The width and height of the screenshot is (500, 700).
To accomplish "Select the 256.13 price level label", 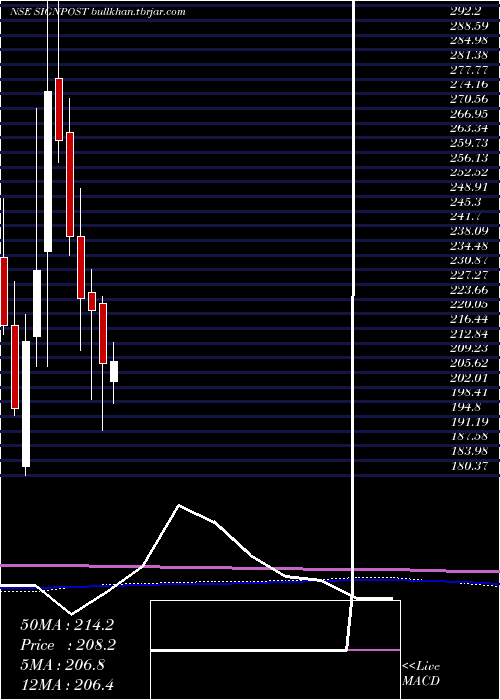I will [x=469, y=159].
